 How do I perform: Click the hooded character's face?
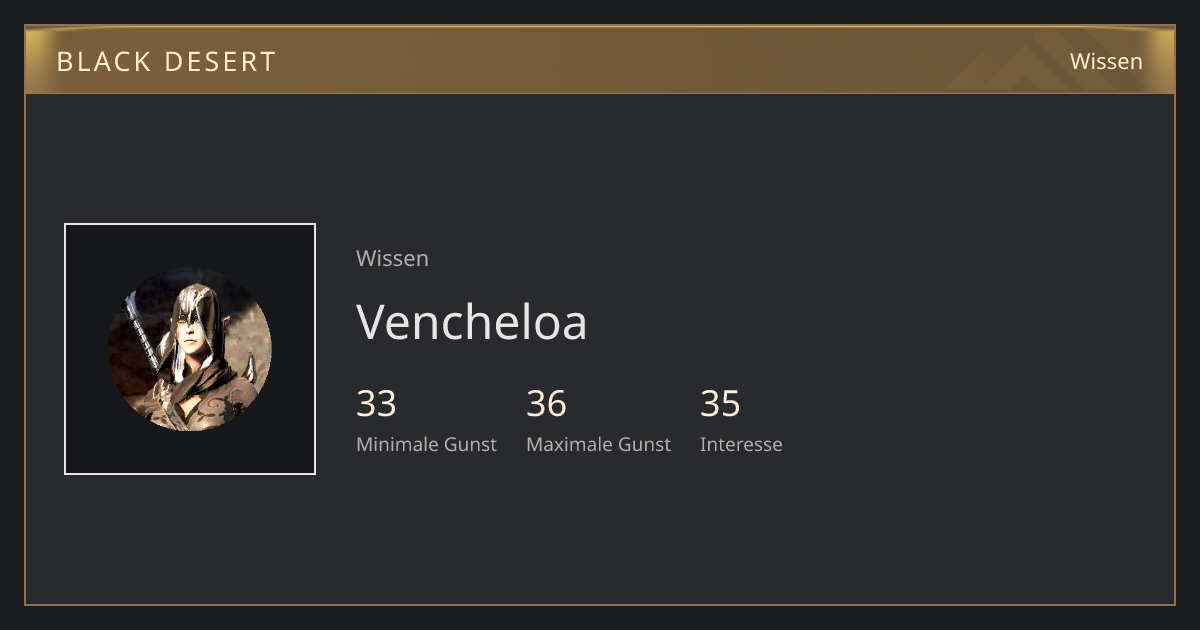click(191, 337)
